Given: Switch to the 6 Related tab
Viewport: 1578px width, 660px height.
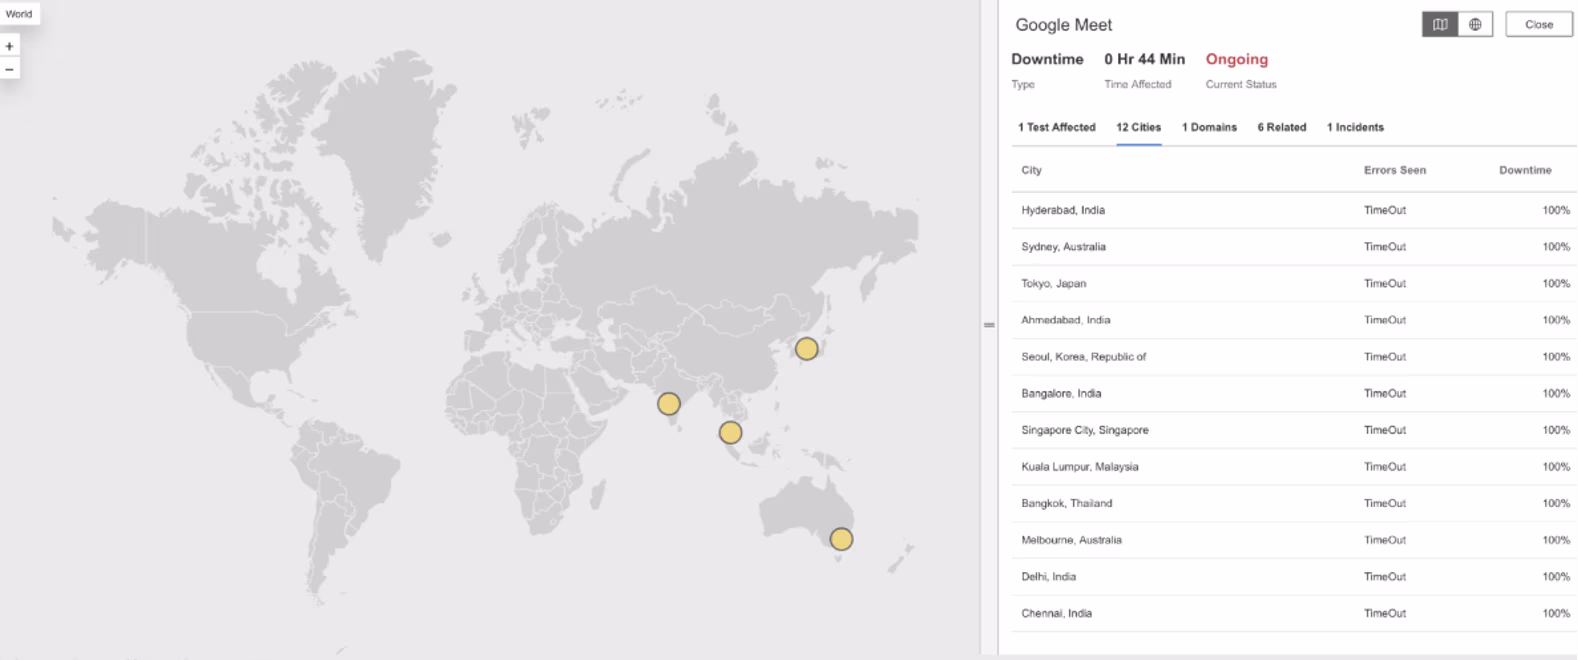Looking at the screenshot, I should [x=1282, y=127].
